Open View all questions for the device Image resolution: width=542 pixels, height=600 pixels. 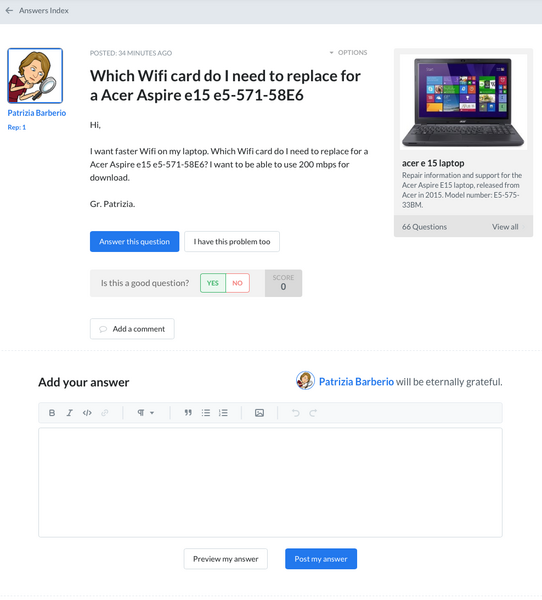tap(508, 227)
